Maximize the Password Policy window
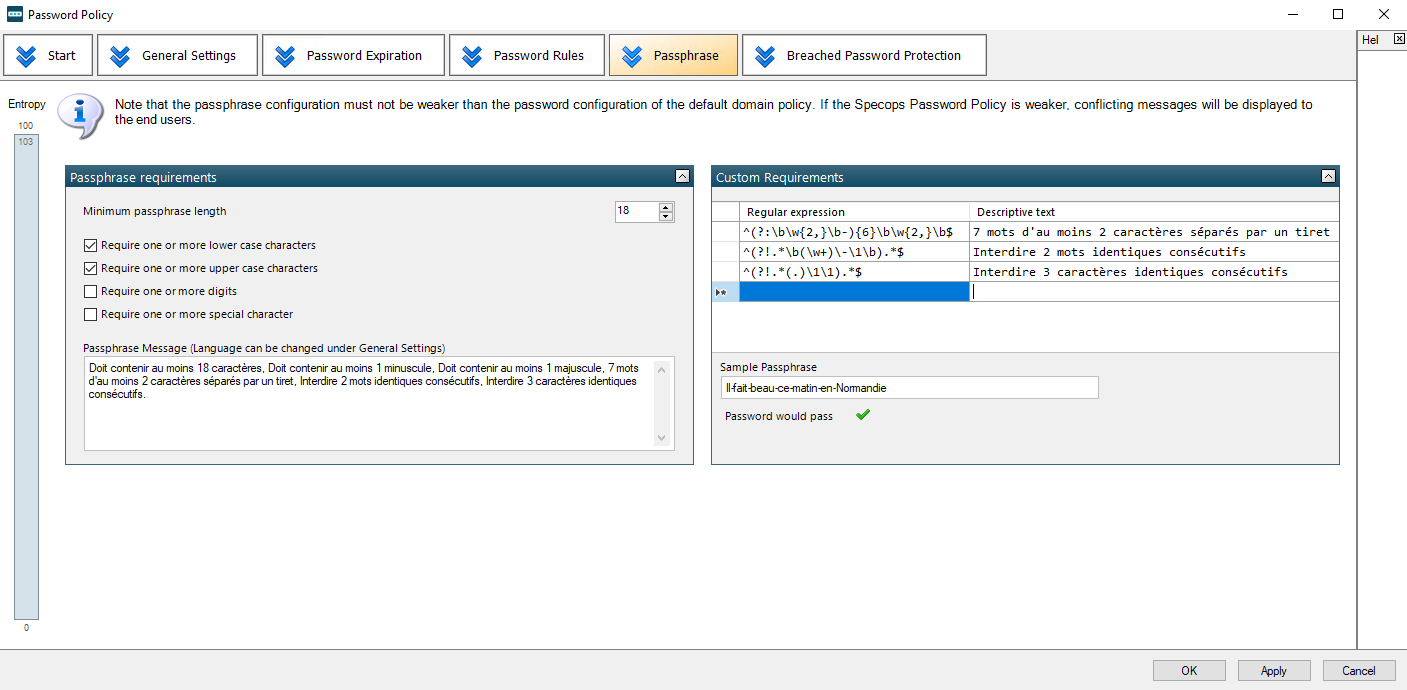 click(x=1338, y=14)
